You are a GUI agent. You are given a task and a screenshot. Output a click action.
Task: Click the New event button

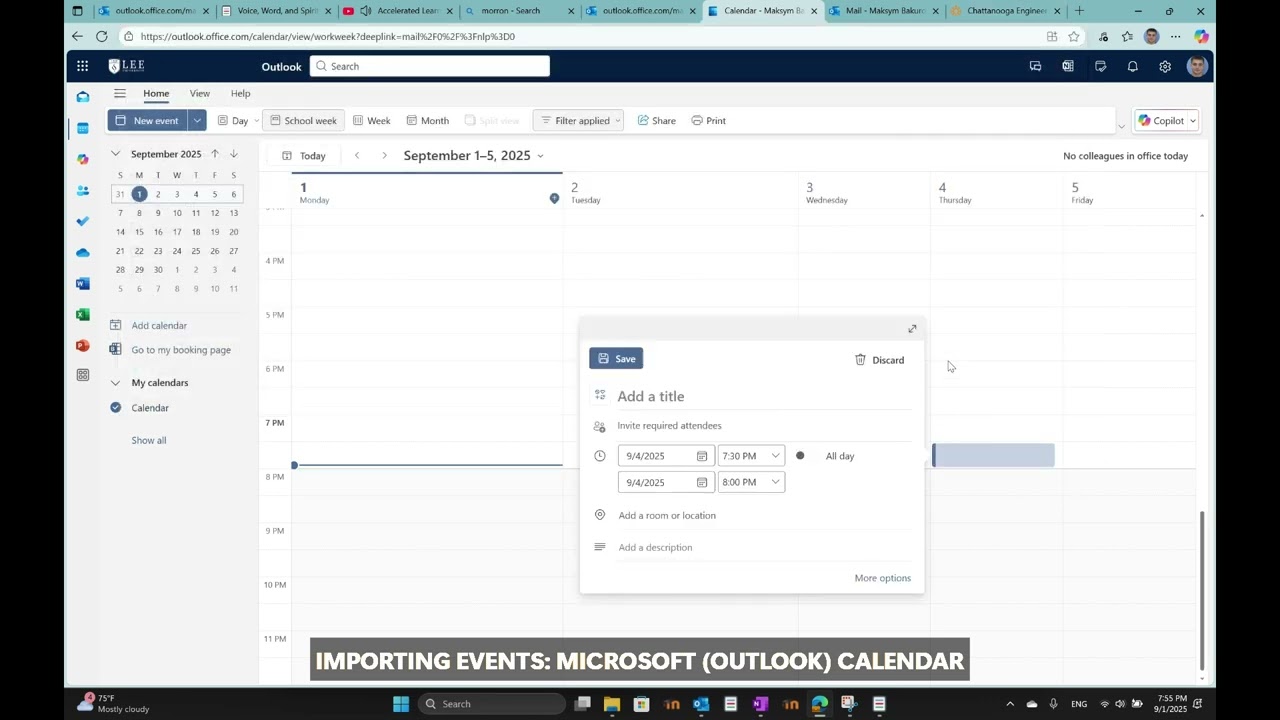tap(147, 120)
